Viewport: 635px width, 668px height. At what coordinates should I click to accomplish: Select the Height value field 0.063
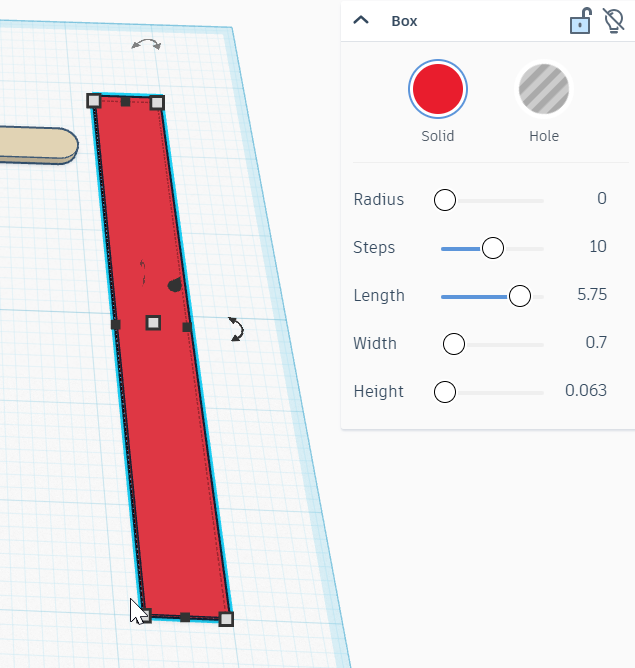point(585,392)
